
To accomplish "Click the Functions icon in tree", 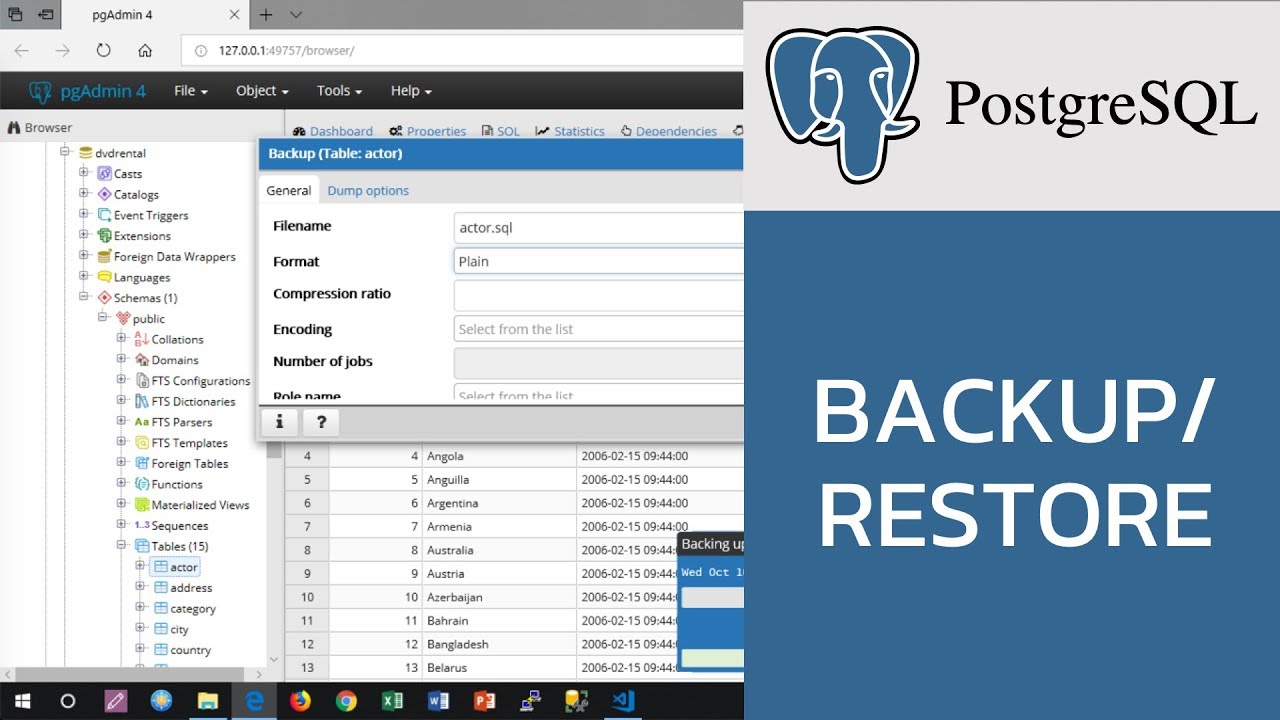I will [141, 484].
